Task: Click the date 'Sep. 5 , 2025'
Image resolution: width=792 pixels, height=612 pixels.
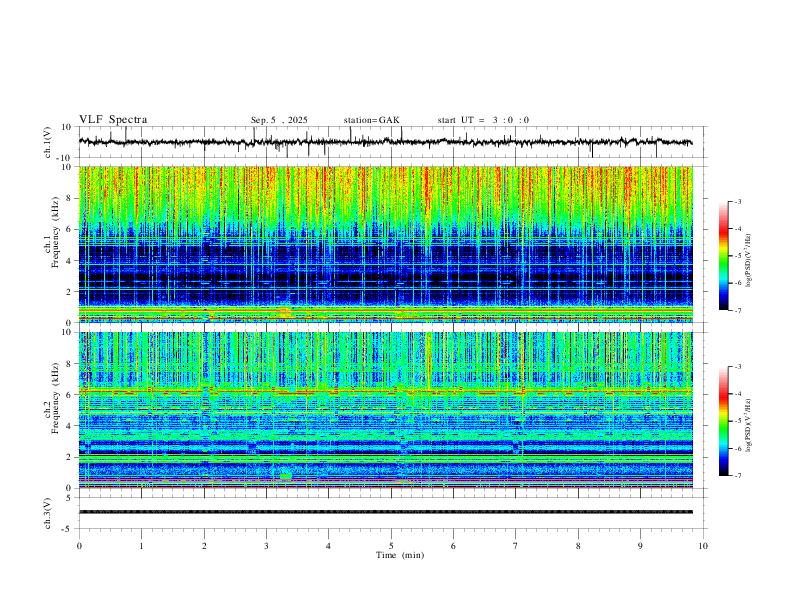Action: (279, 120)
